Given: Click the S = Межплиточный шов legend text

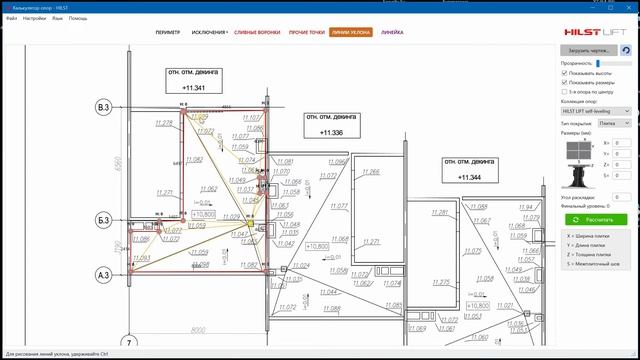Looking at the screenshot, I should pyautogui.click(x=593, y=264).
